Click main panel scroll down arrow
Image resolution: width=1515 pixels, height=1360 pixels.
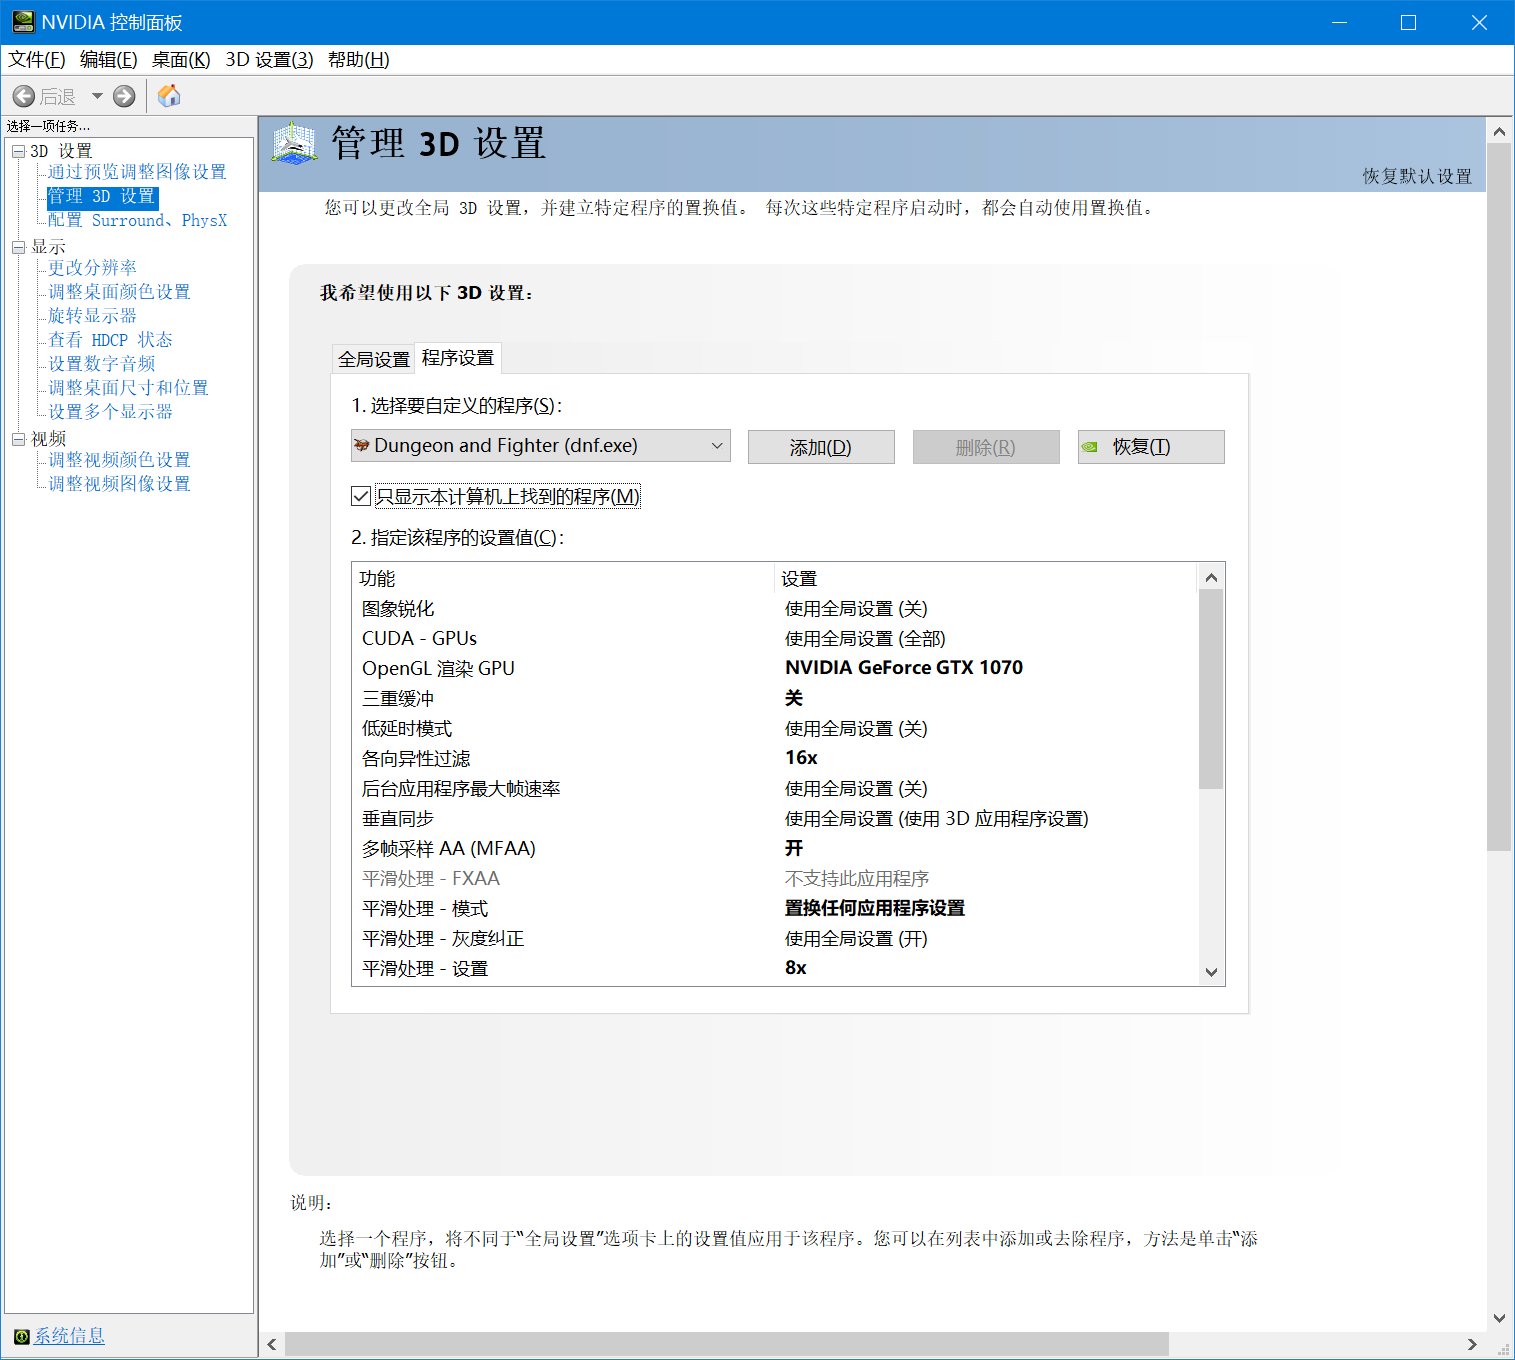coord(1499,1318)
